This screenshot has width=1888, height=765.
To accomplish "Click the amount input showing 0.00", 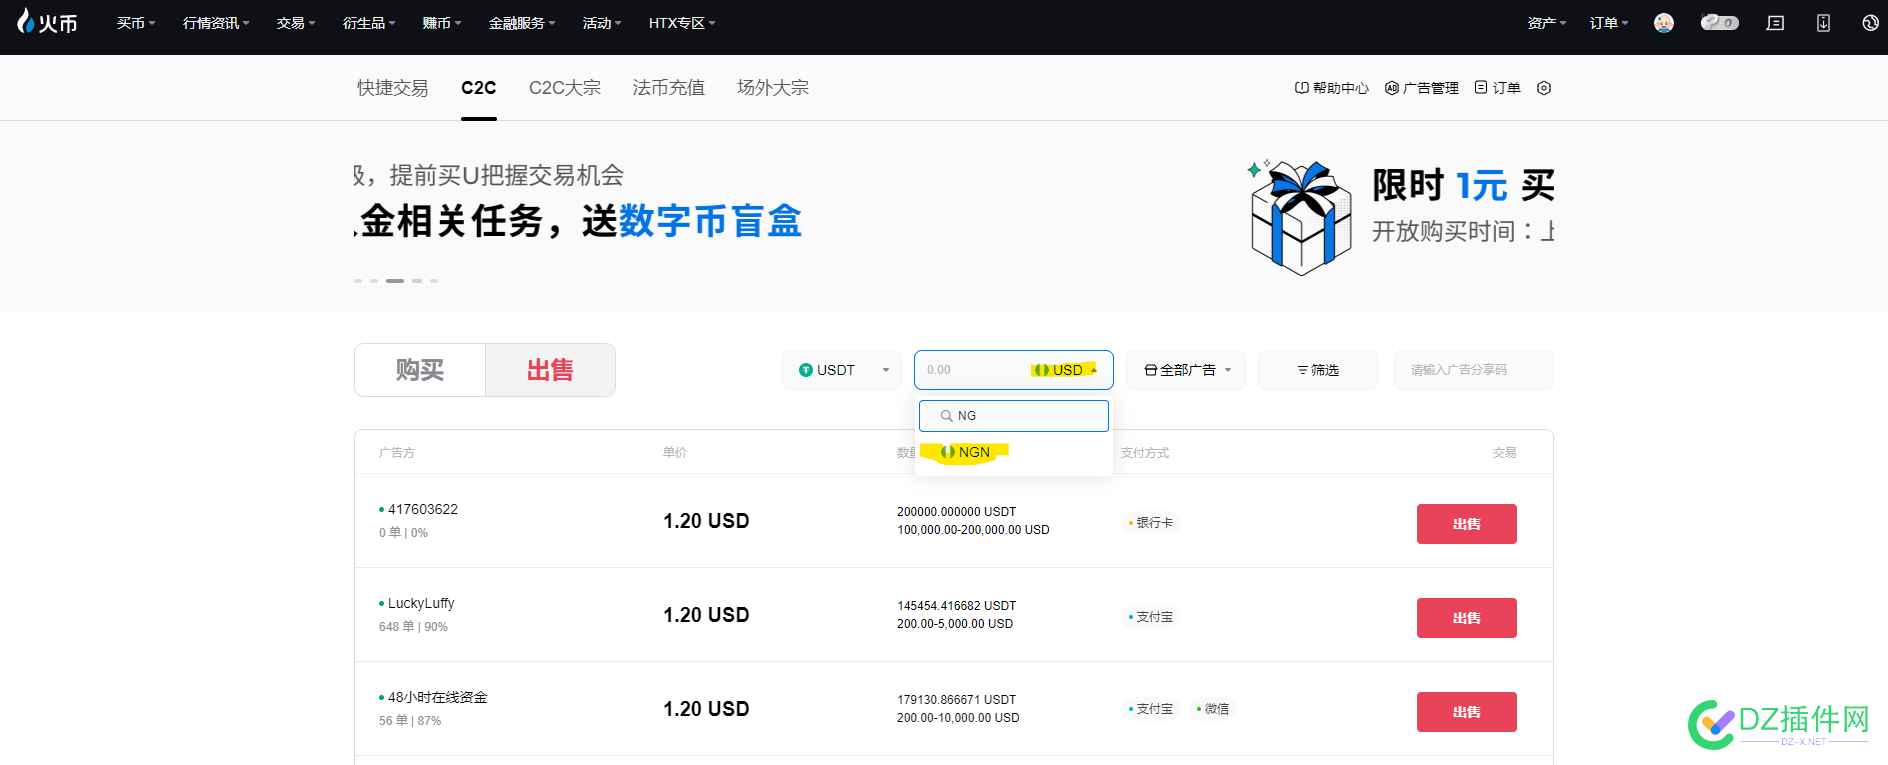I will (970, 370).
